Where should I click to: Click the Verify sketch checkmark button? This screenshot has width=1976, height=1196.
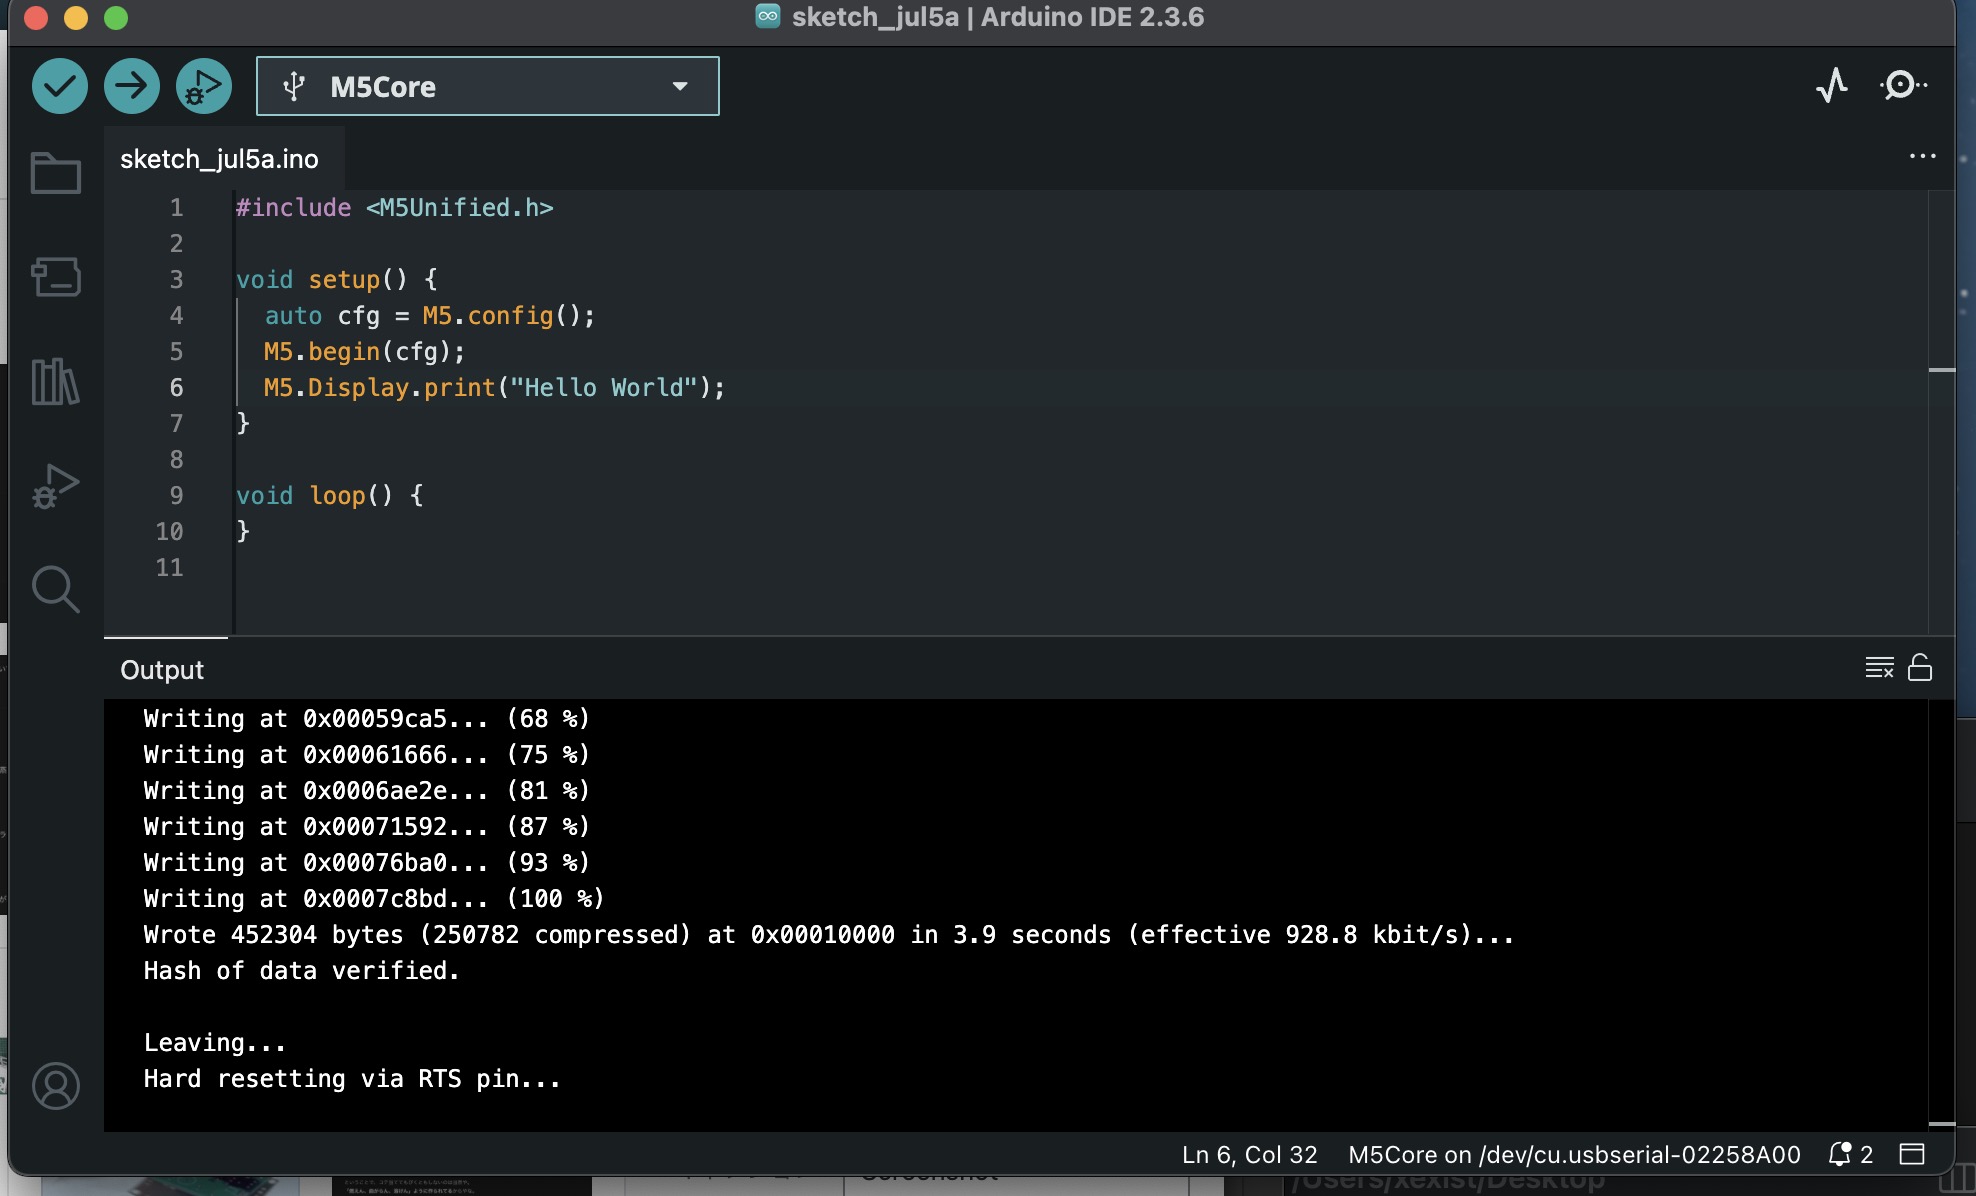coord(60,86)
